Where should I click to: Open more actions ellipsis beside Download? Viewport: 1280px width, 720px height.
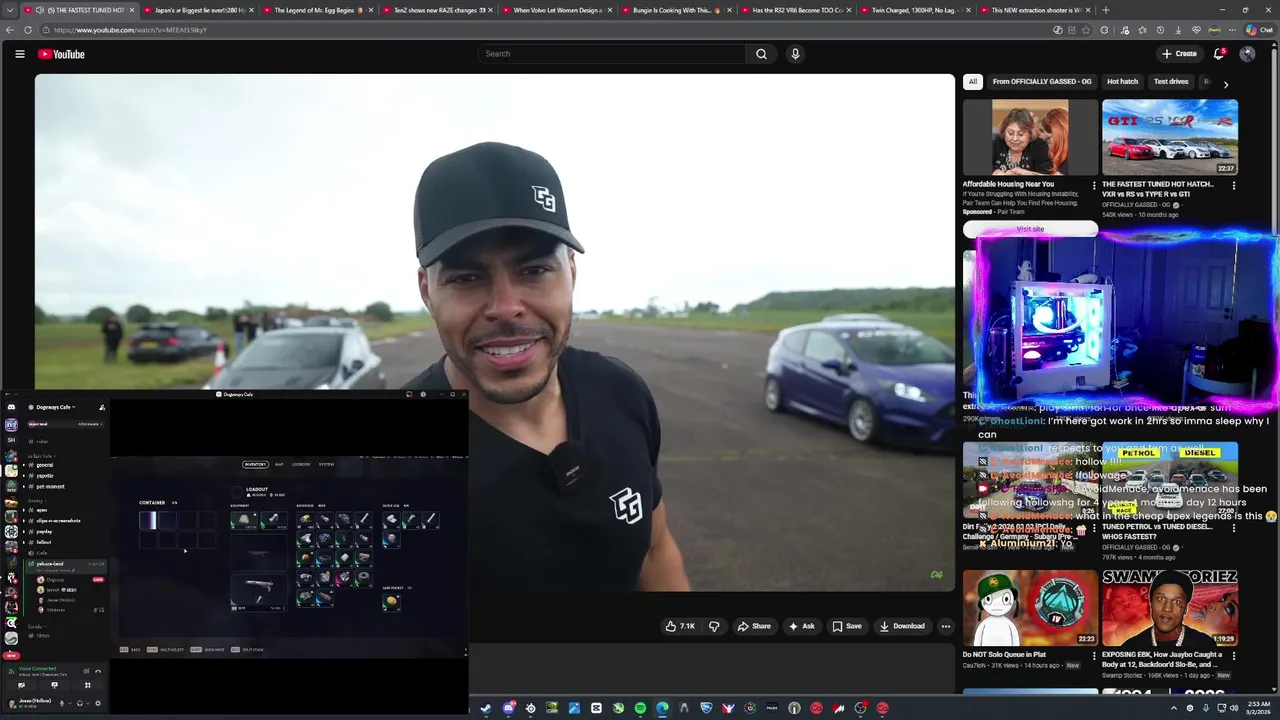coord(945,626)
